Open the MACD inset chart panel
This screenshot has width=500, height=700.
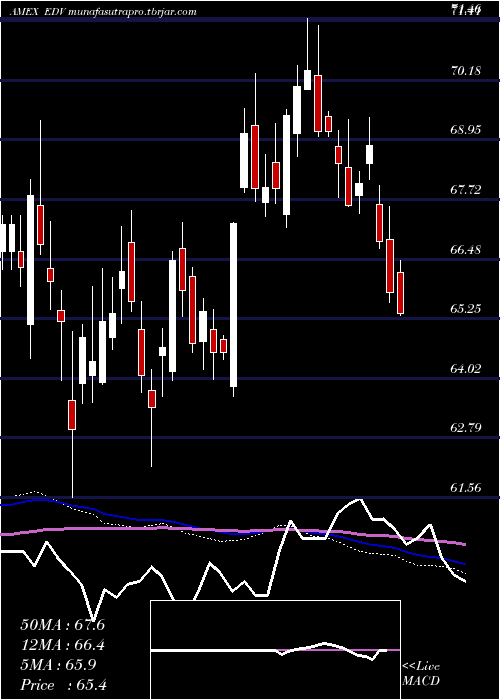pyautogui.click(x=275, y=650)
